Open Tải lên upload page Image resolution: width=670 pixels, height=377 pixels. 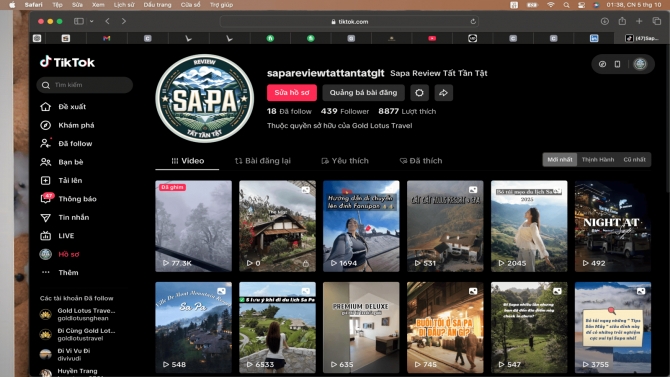(x=61, y=180)
